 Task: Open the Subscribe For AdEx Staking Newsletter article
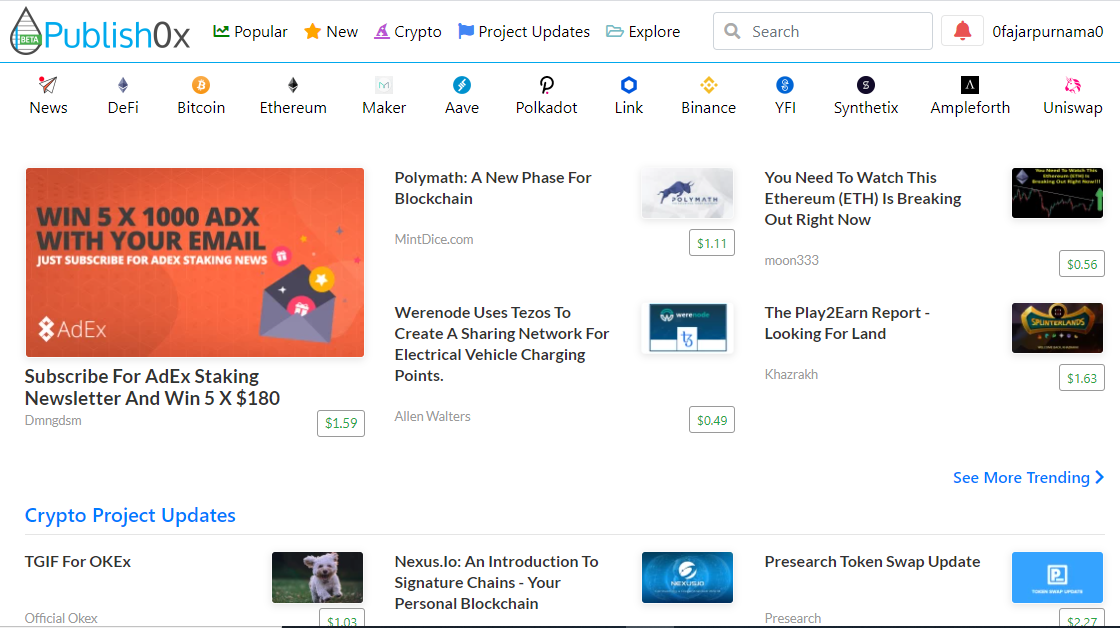pyautogui.click(x=152, y=387)
